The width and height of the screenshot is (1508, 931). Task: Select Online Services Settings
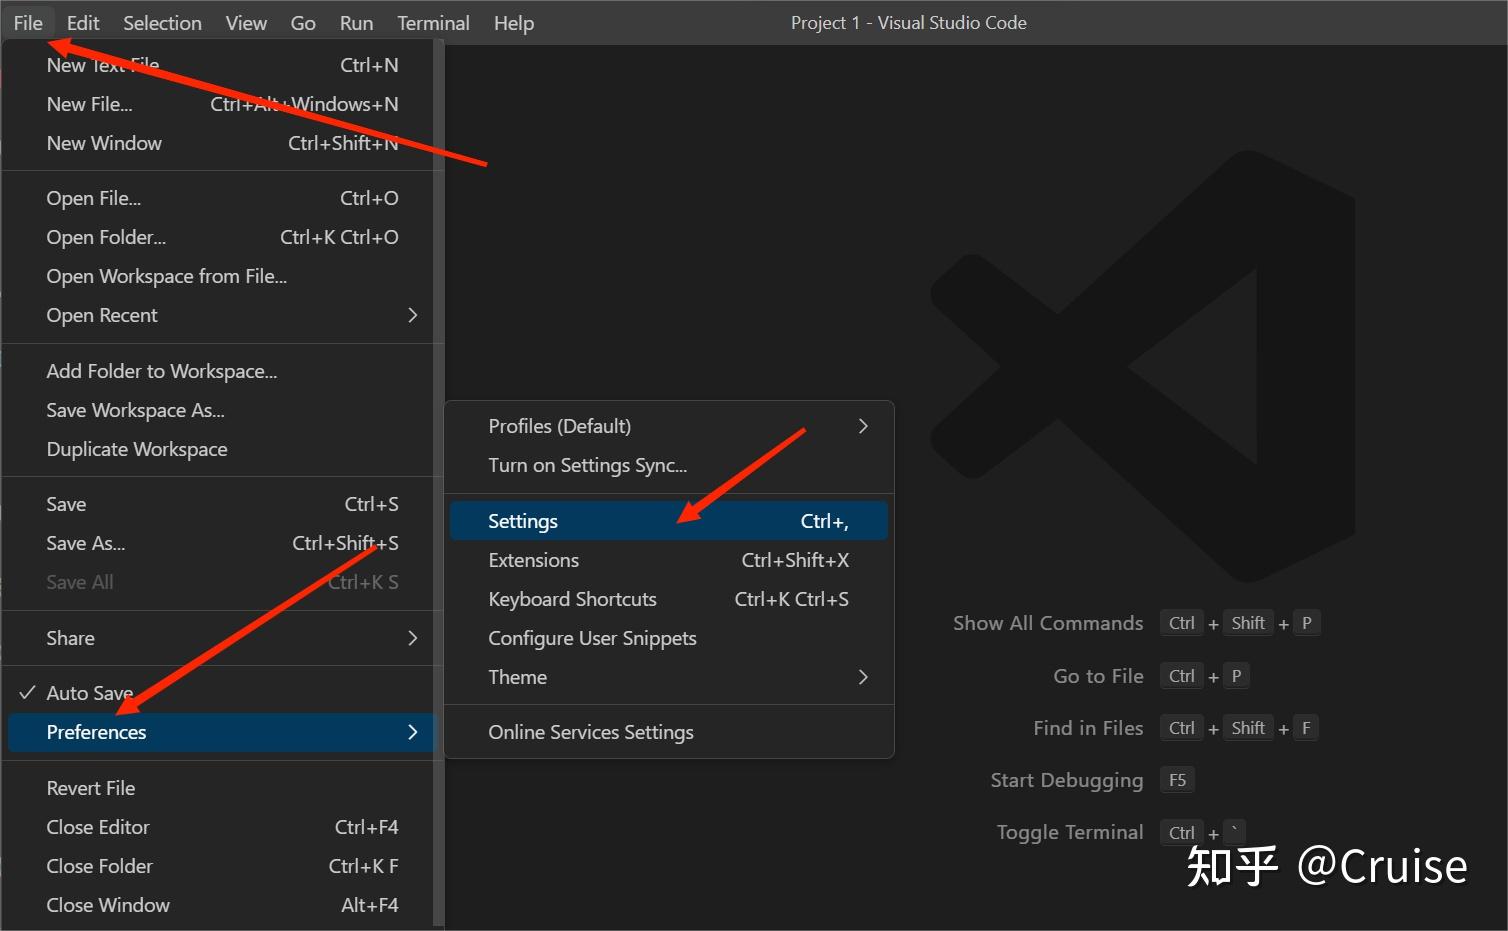[x=590, y=731]
